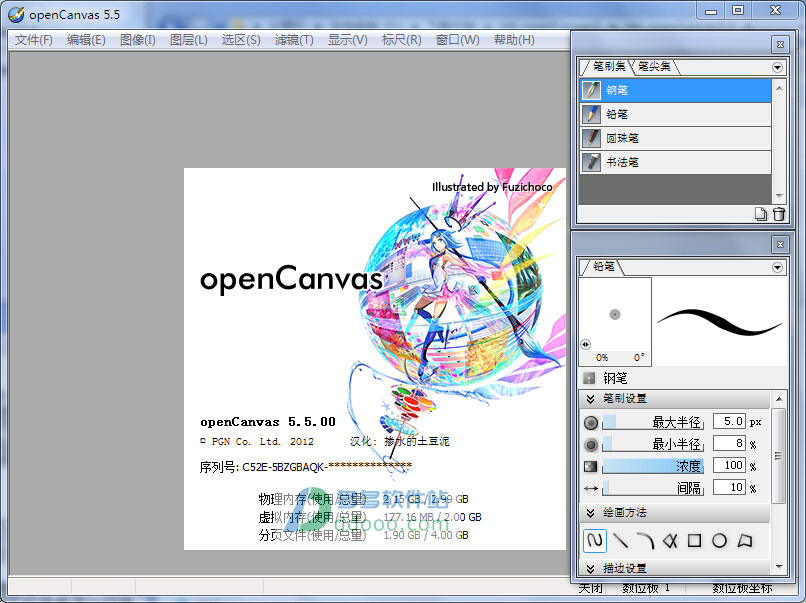Click the brush stroke preview

pyautogui.click(x=719, y=322)
